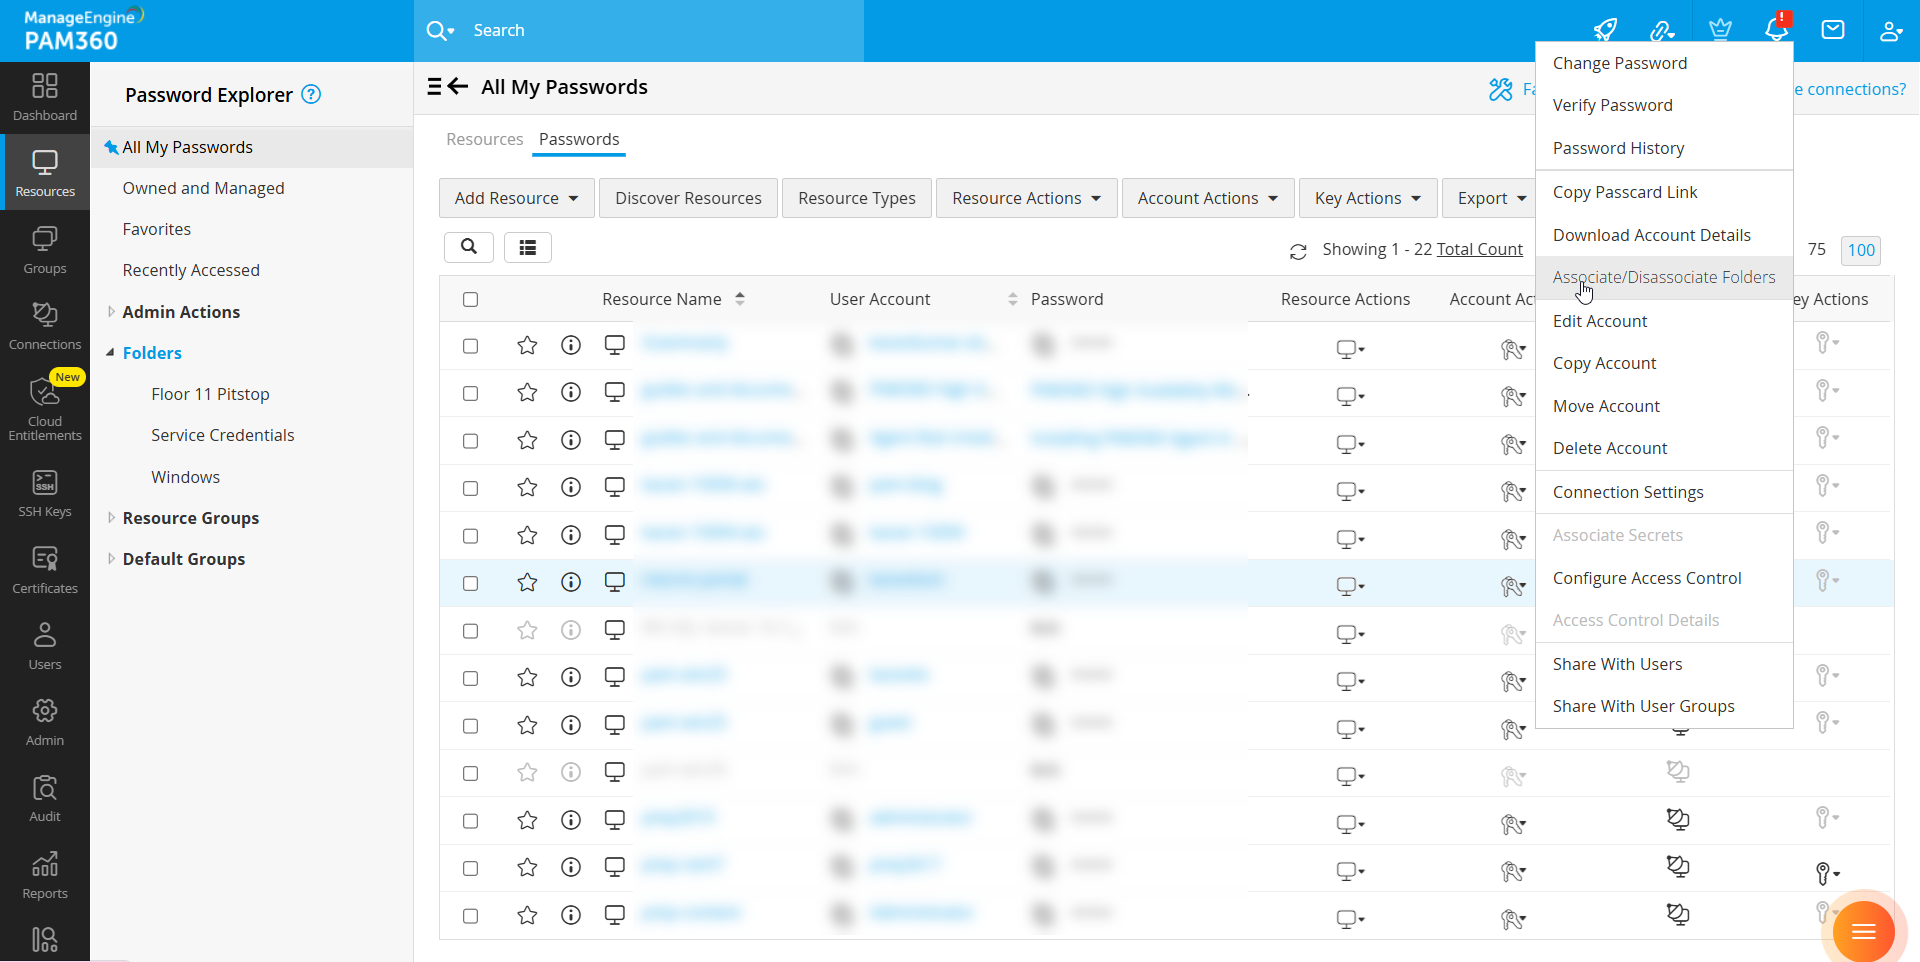Screen dimensions: 1920x962
Task: Favorite the first row with star icon
Action: [527, 345]
